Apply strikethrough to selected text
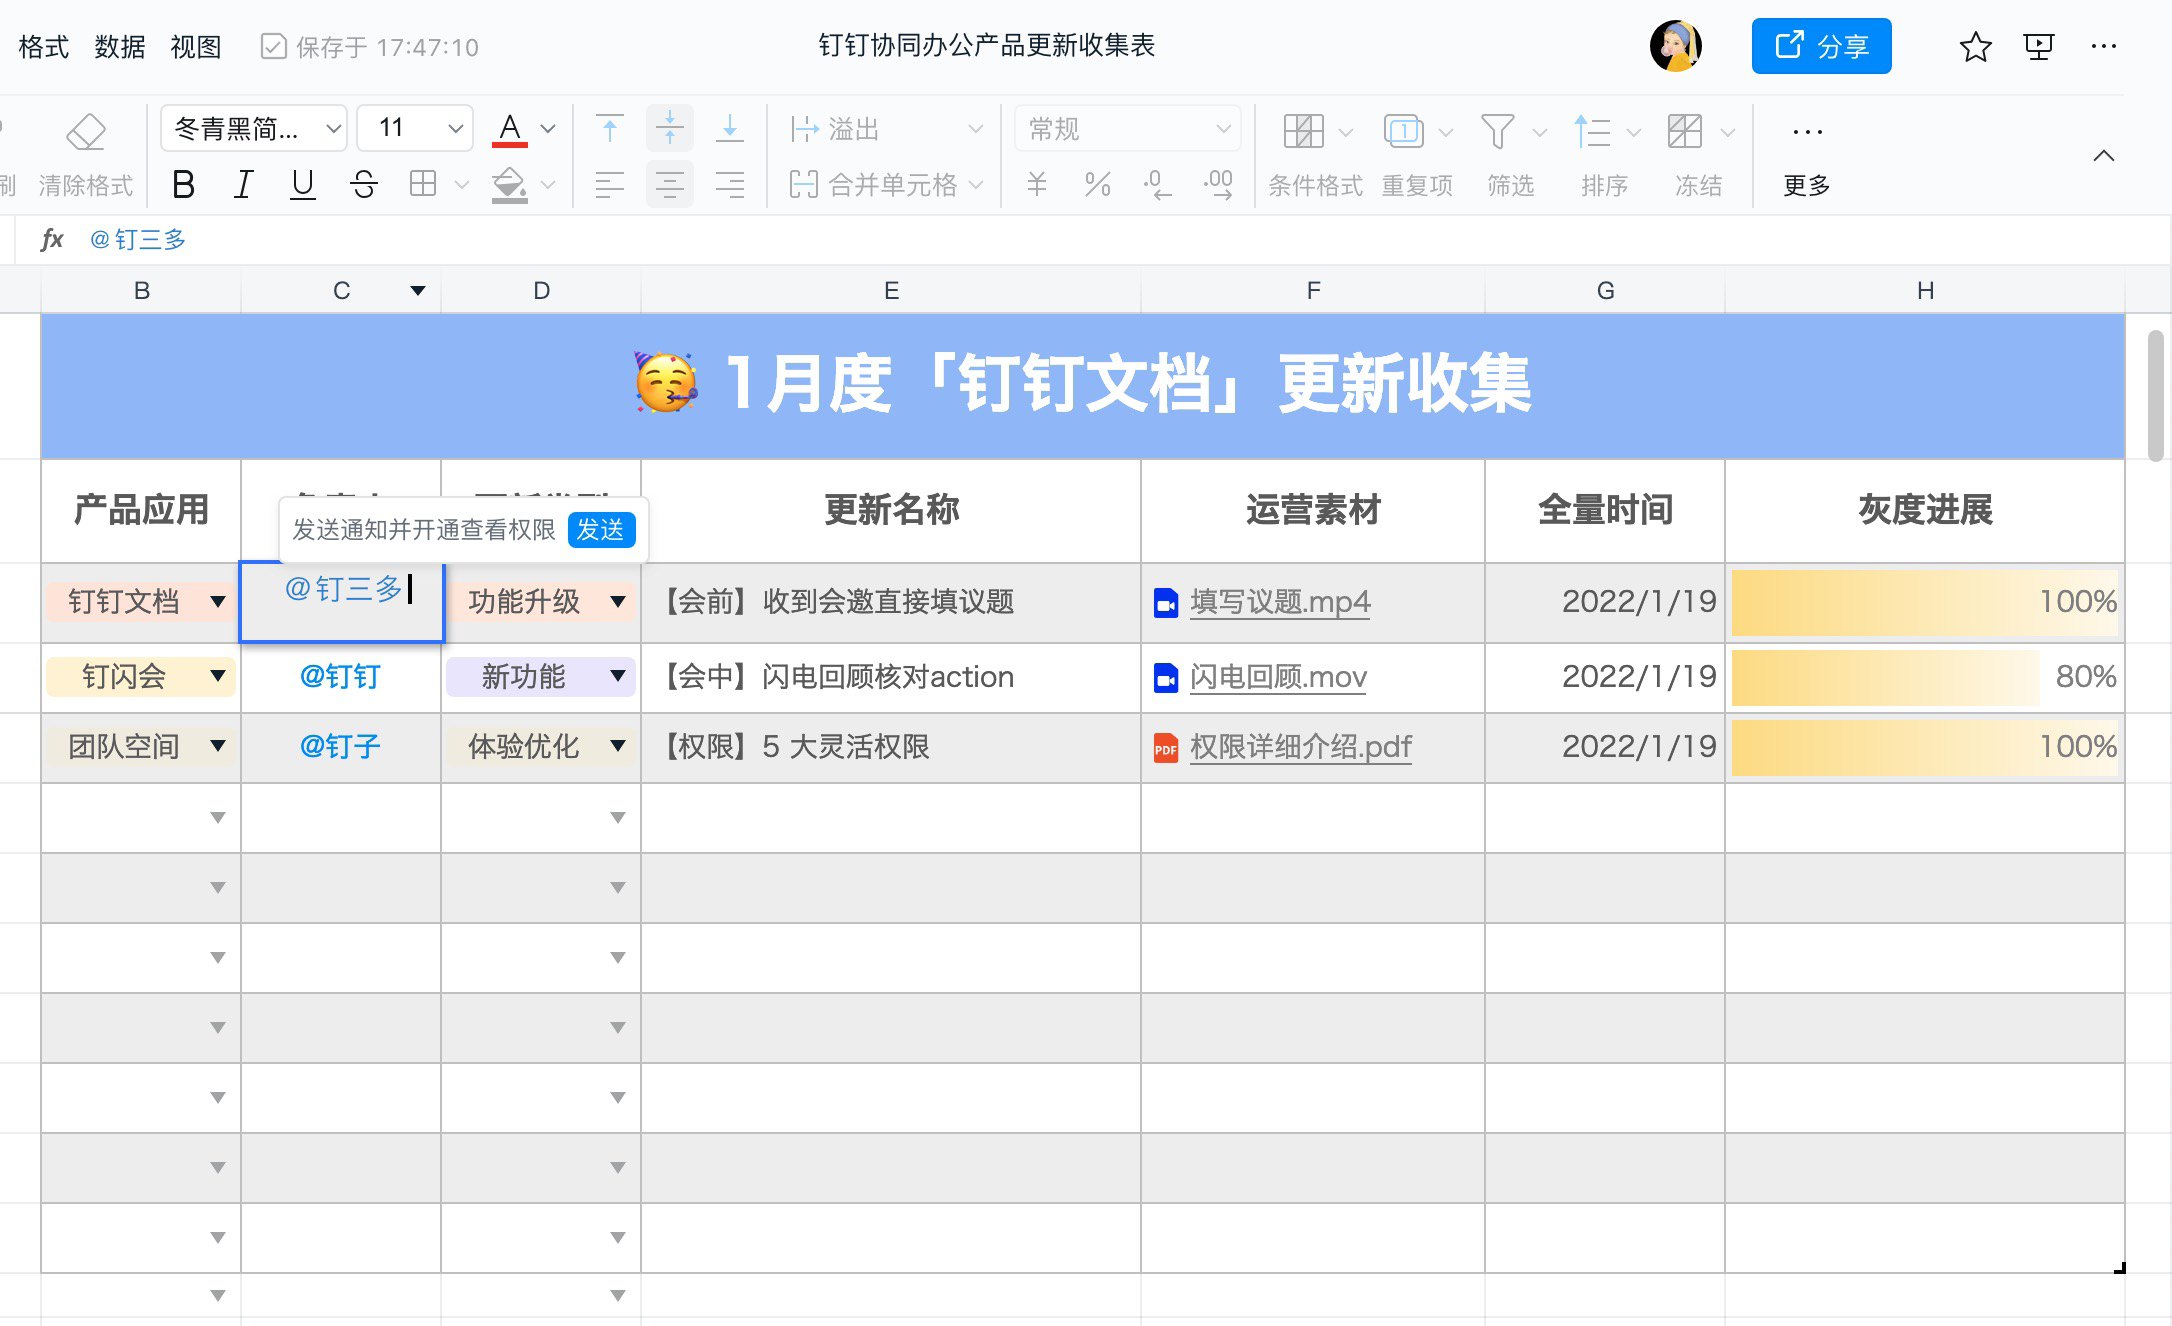Viewport: 2172px width, 1326px height. coord(363,184)
